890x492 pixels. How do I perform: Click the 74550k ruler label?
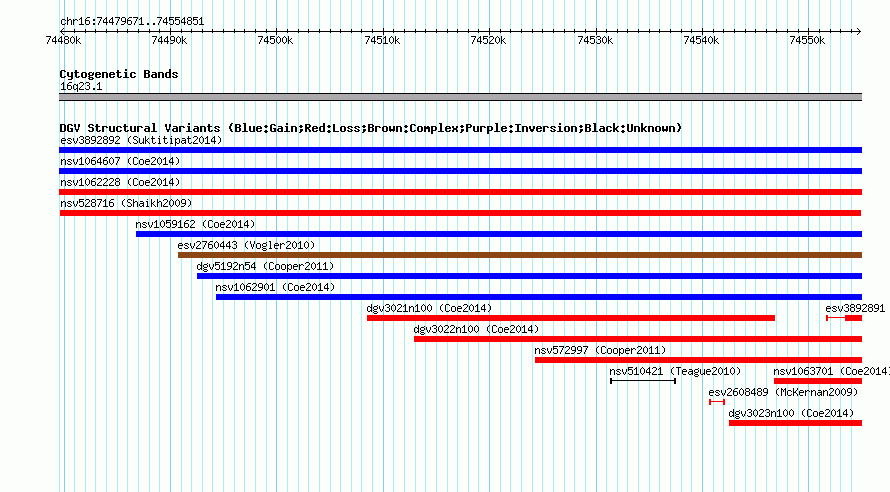[x=807, y=40]
